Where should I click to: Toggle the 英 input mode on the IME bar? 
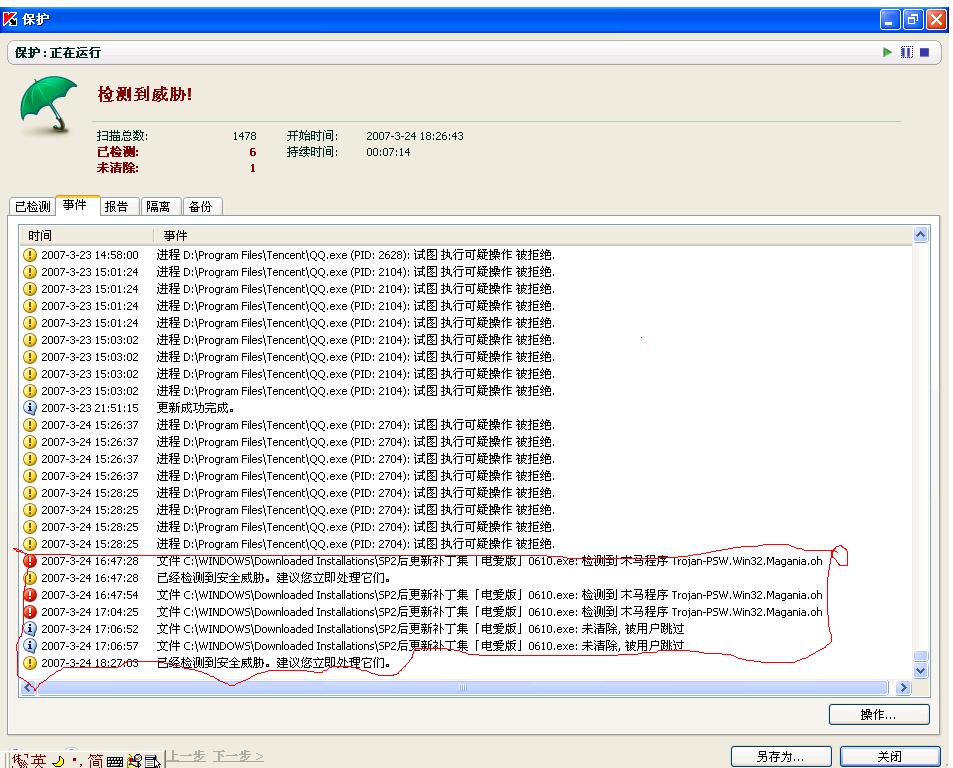(x=38, y=760)
